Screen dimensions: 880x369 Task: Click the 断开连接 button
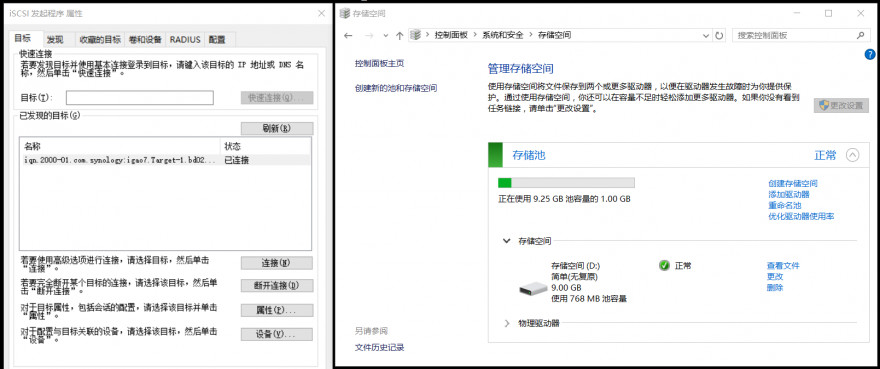coord(277,286)
